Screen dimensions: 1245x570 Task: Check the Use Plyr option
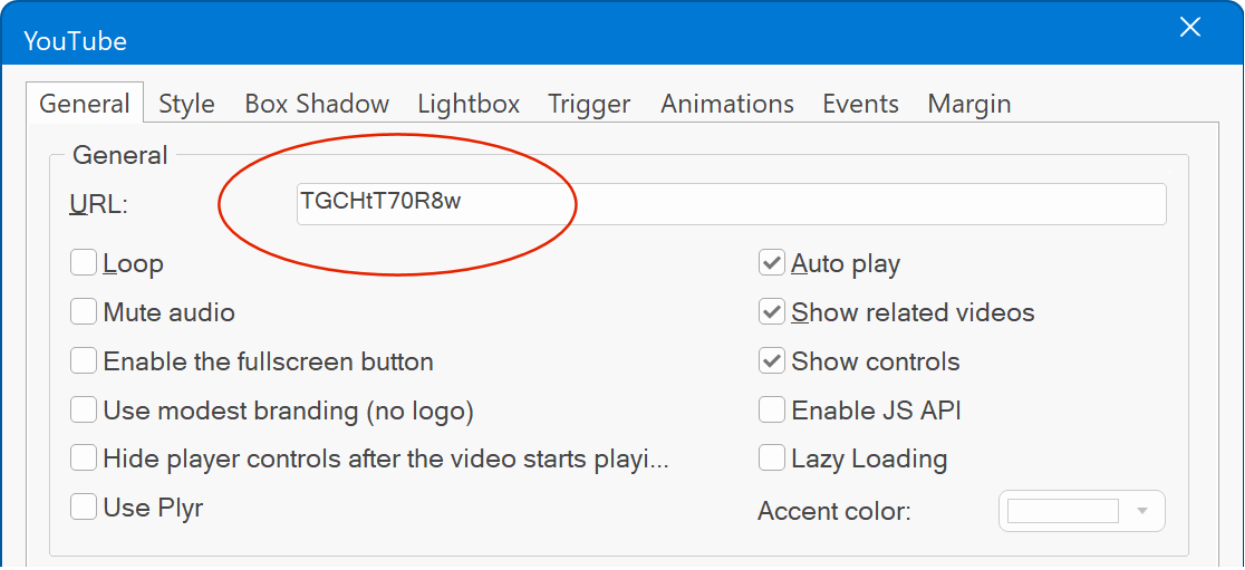84,507
